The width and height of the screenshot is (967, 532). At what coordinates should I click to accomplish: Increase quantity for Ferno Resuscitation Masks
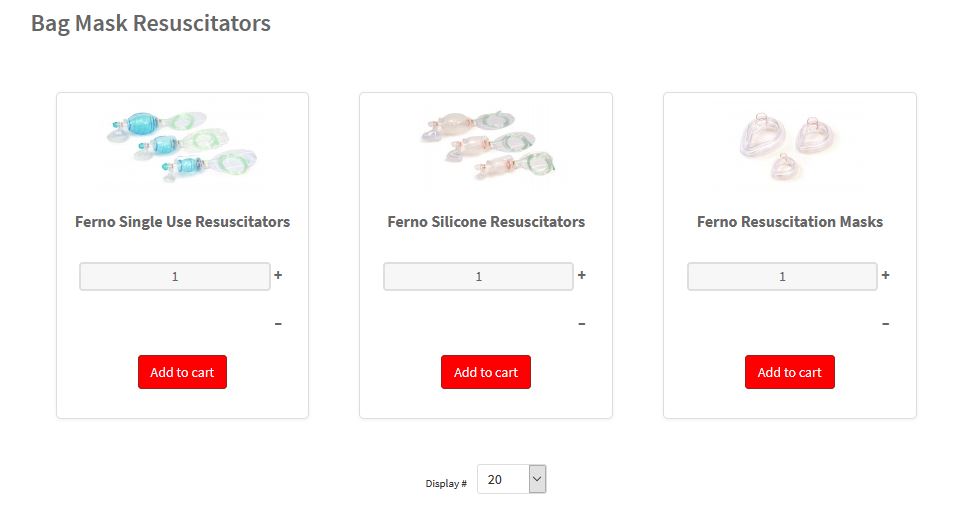pos(886,275)
